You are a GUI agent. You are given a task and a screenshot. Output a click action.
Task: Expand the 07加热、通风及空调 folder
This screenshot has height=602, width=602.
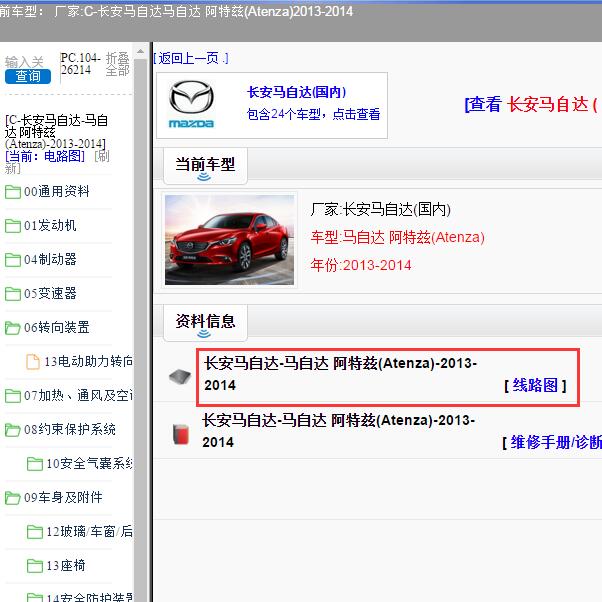(78, 395)
